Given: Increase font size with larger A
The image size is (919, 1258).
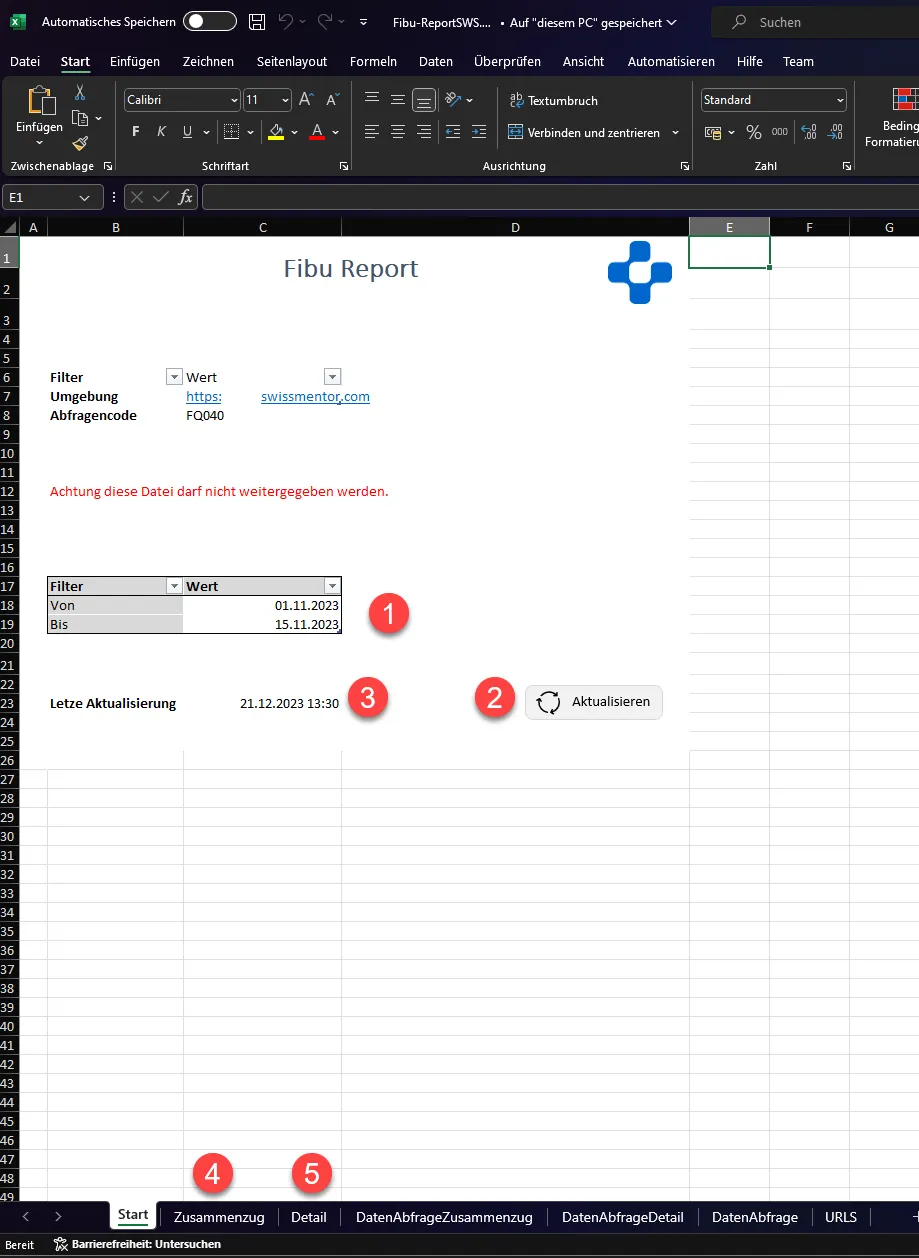Looking at the screenshot, I should [306, 100].
